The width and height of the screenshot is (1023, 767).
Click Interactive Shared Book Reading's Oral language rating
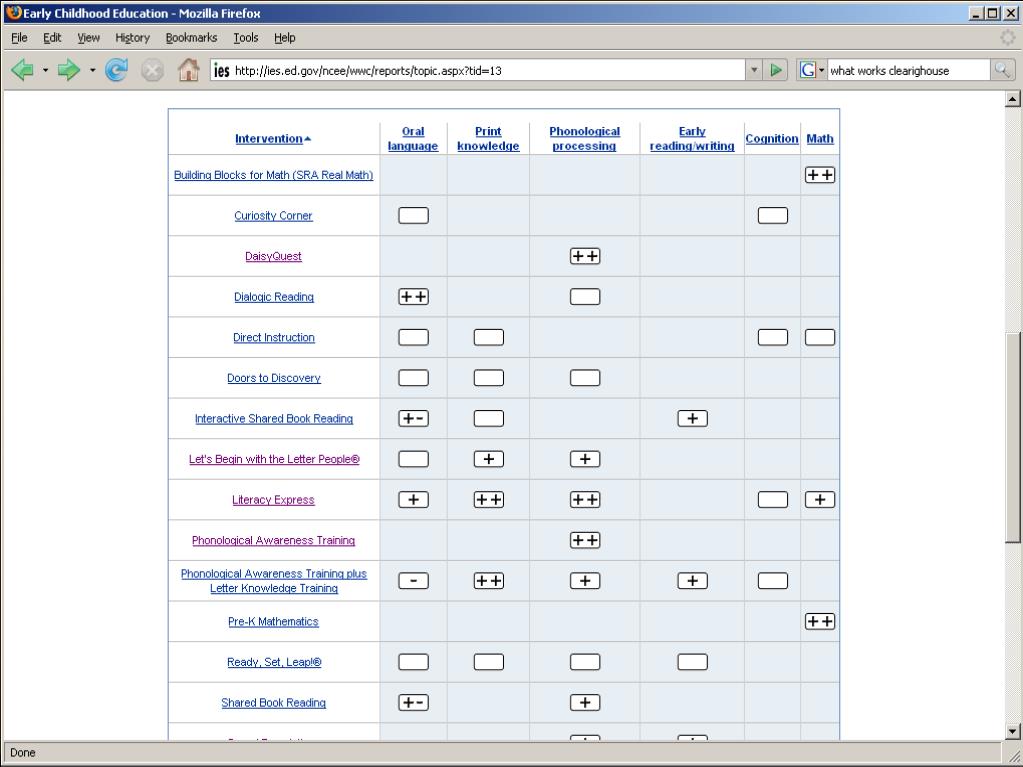pos(413,418)
